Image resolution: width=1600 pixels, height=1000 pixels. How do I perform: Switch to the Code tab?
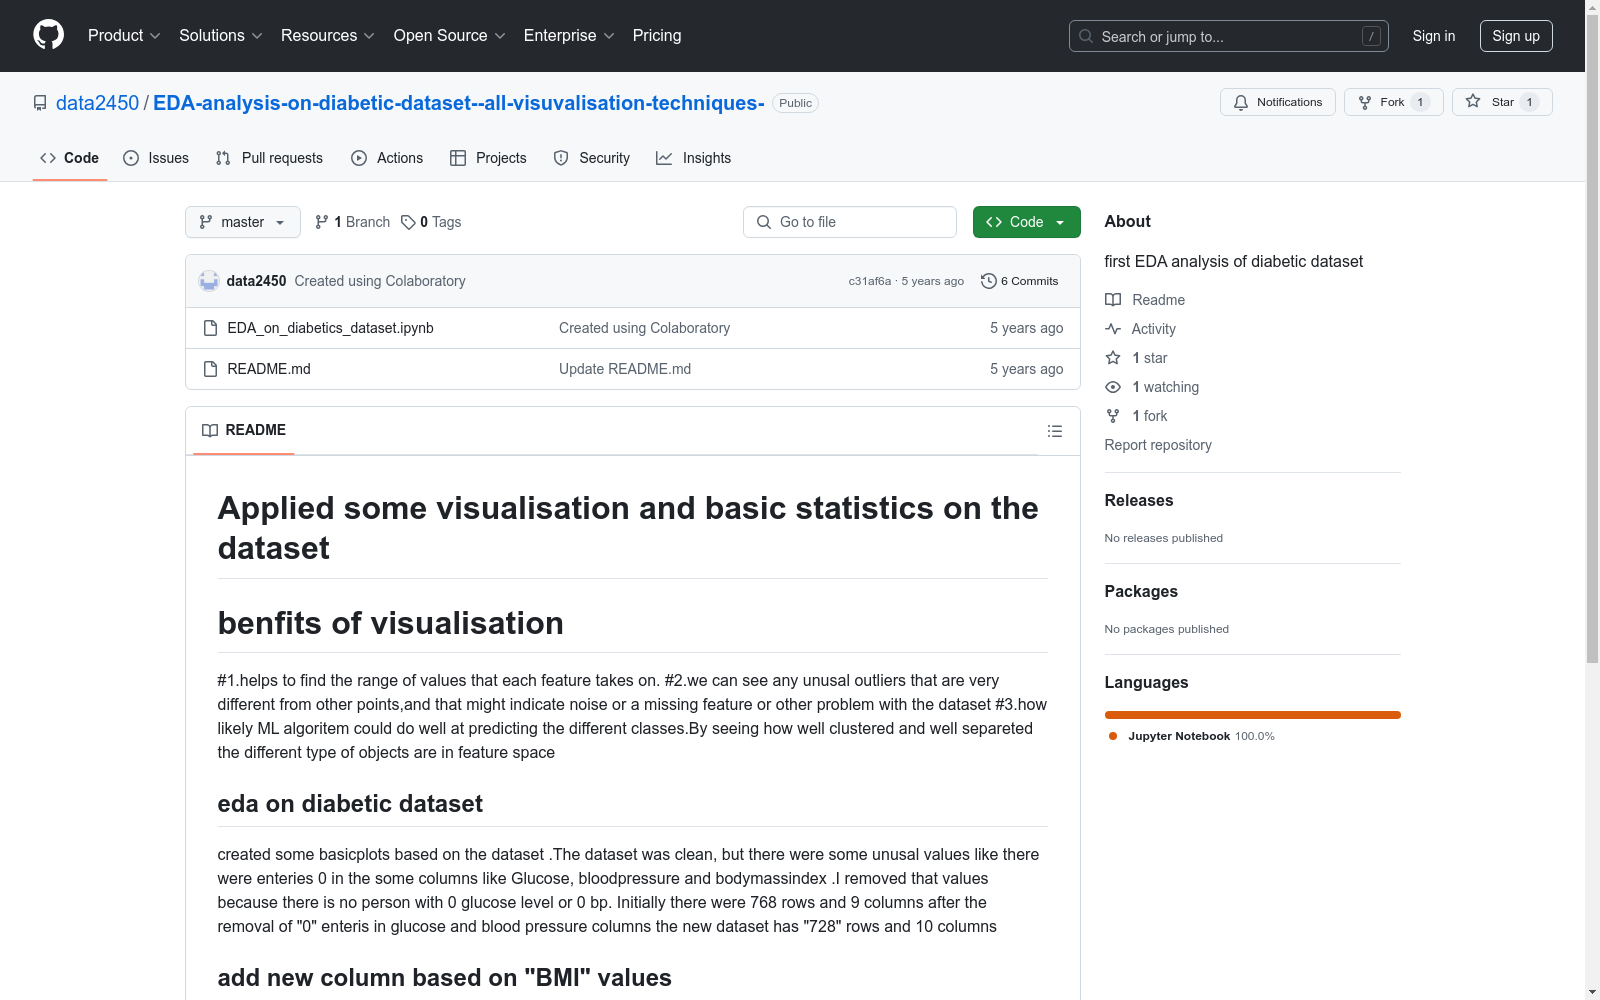click(70, 158)
